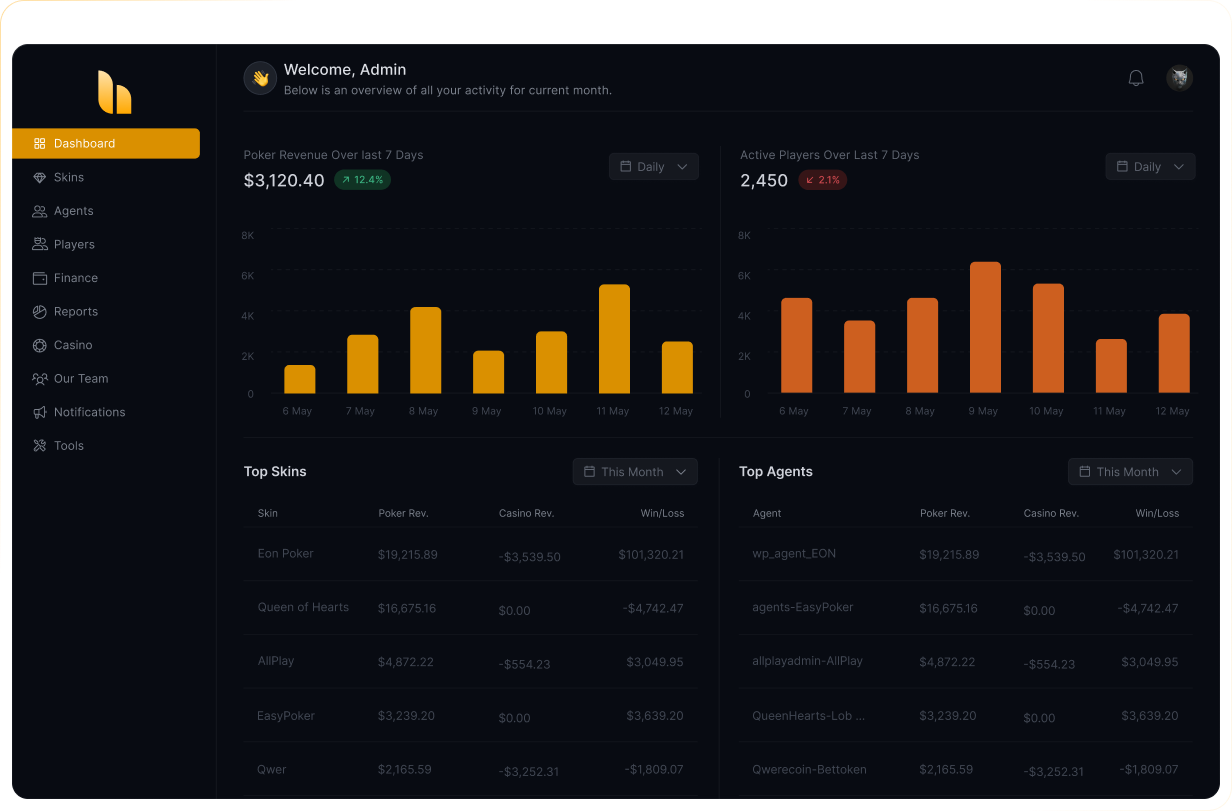1232x811 pixels.
Task: Click the Skins diamond icon
Action: click(x=40, y=178)
